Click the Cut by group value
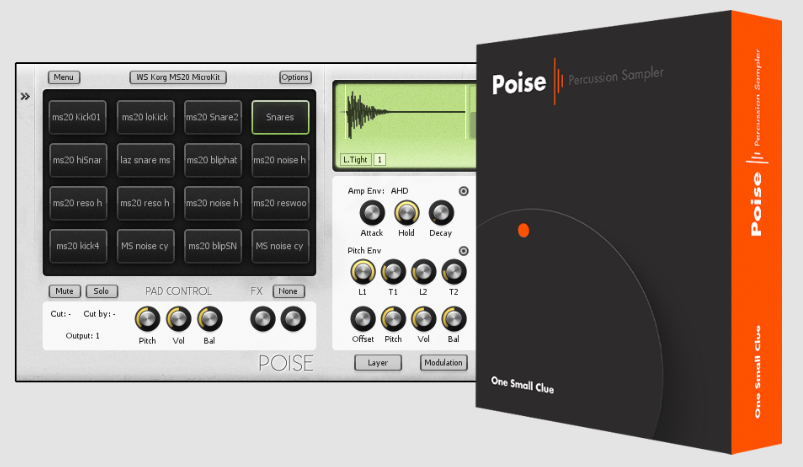 tap(99, 314)
